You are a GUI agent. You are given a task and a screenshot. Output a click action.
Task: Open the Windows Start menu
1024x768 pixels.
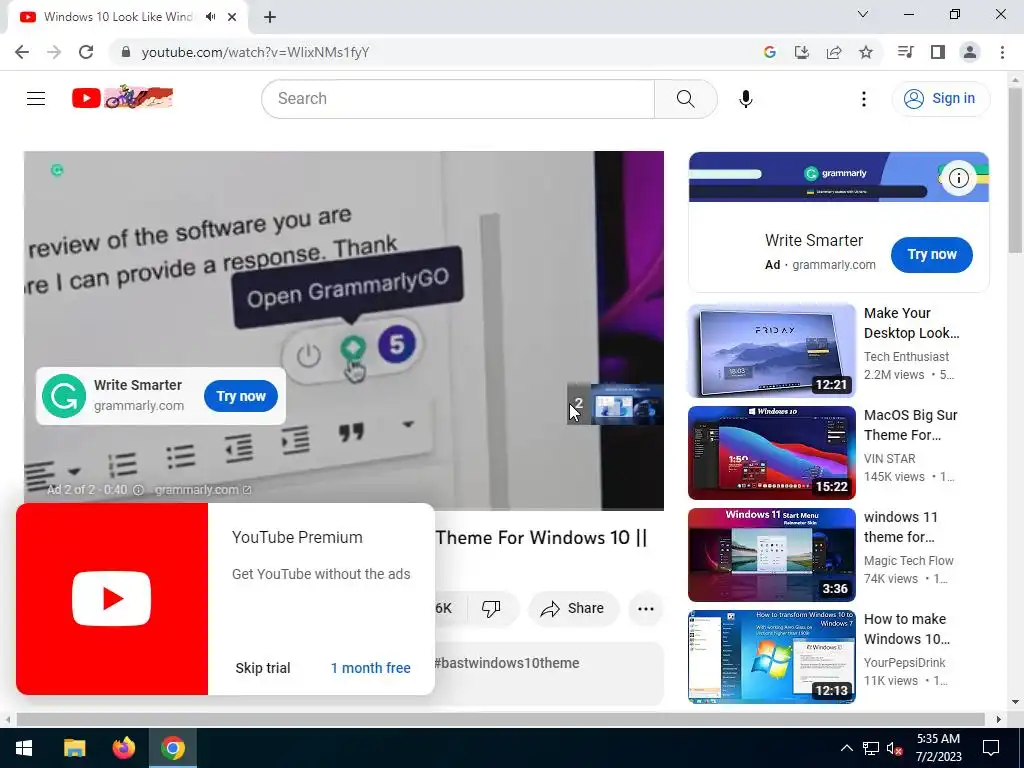point(24,748)
